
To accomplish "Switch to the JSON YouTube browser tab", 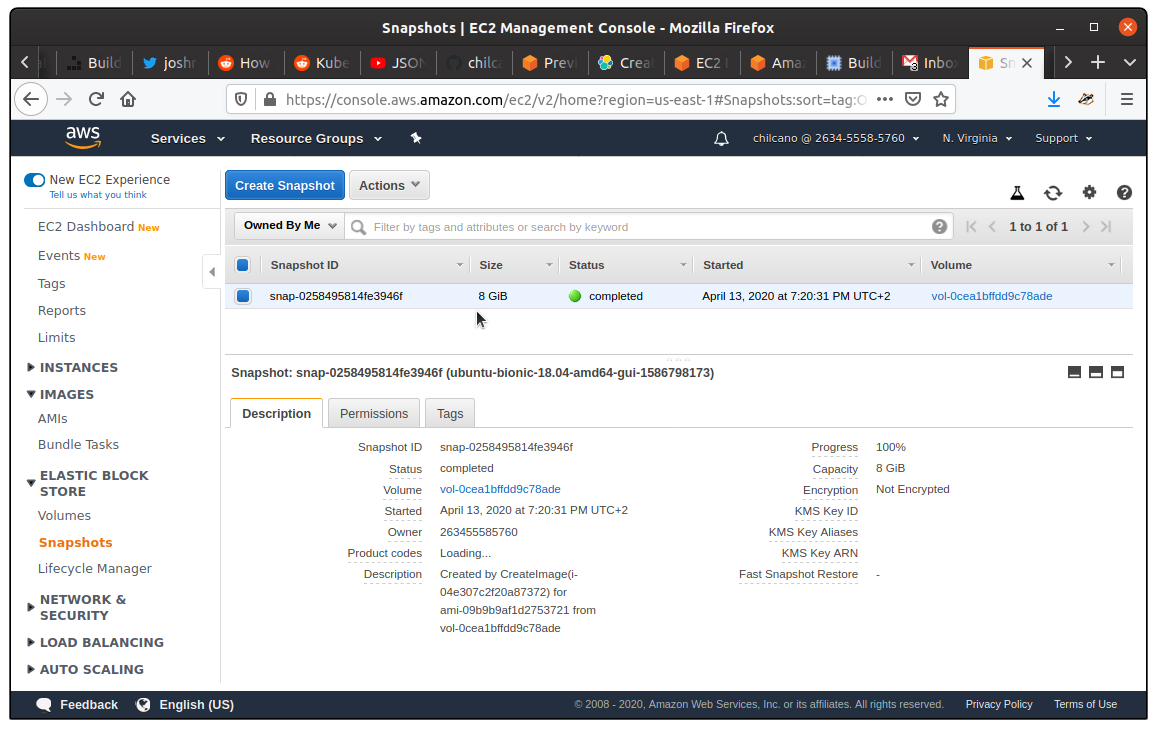I will pos(398,63).
